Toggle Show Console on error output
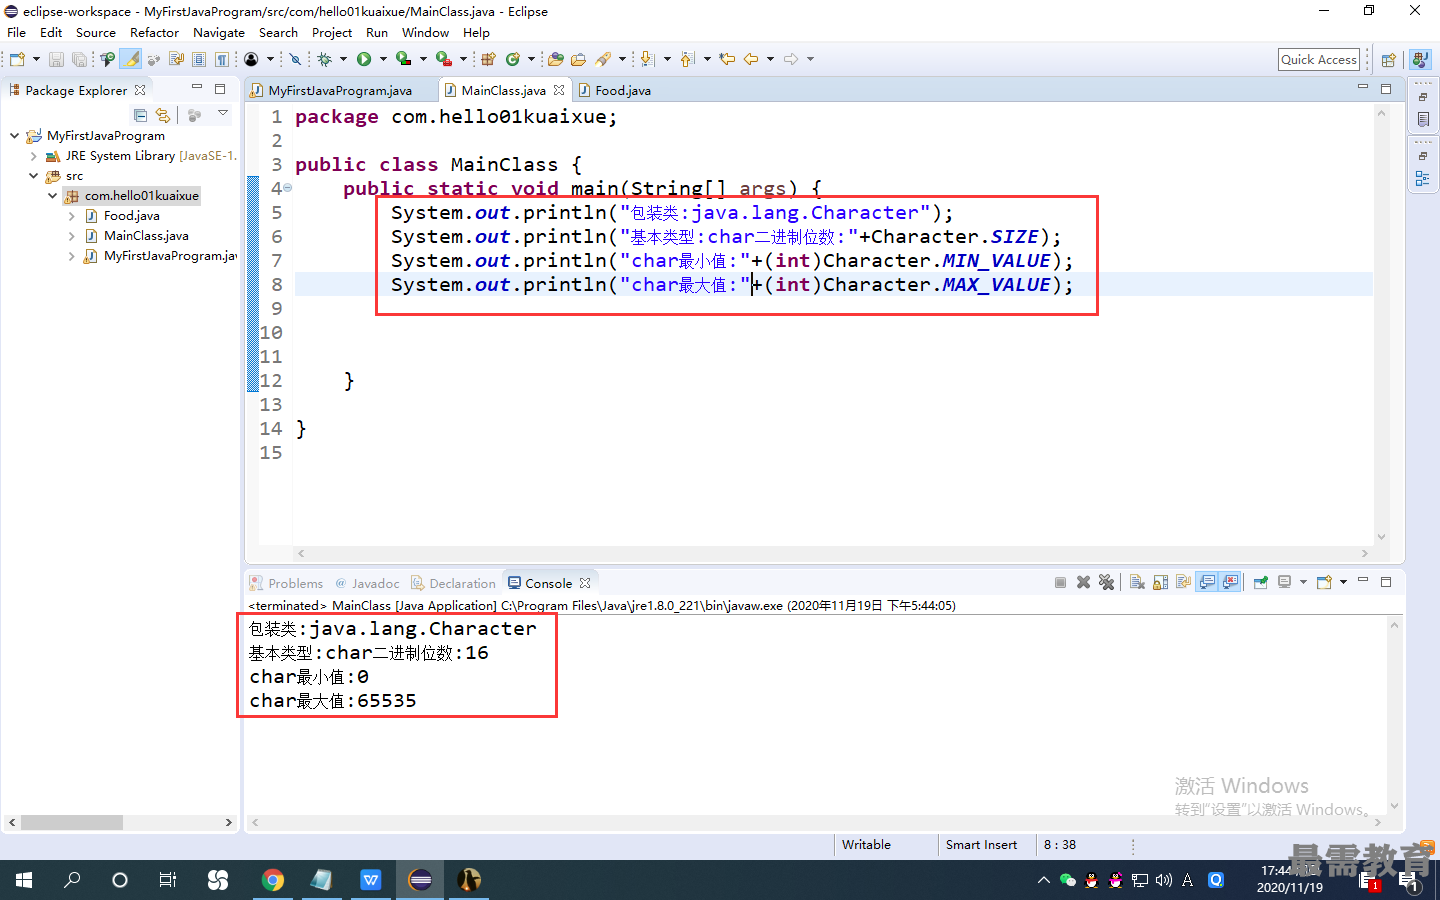The image size is (1440, 900). tap(1230, 582)
